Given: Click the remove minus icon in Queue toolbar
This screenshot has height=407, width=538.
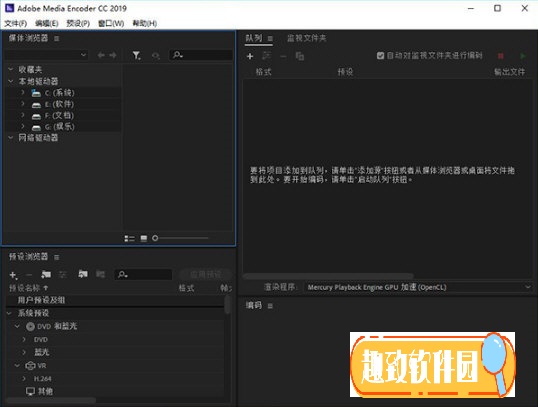Looking at the screenshot, I should click(x=283, y=56).
